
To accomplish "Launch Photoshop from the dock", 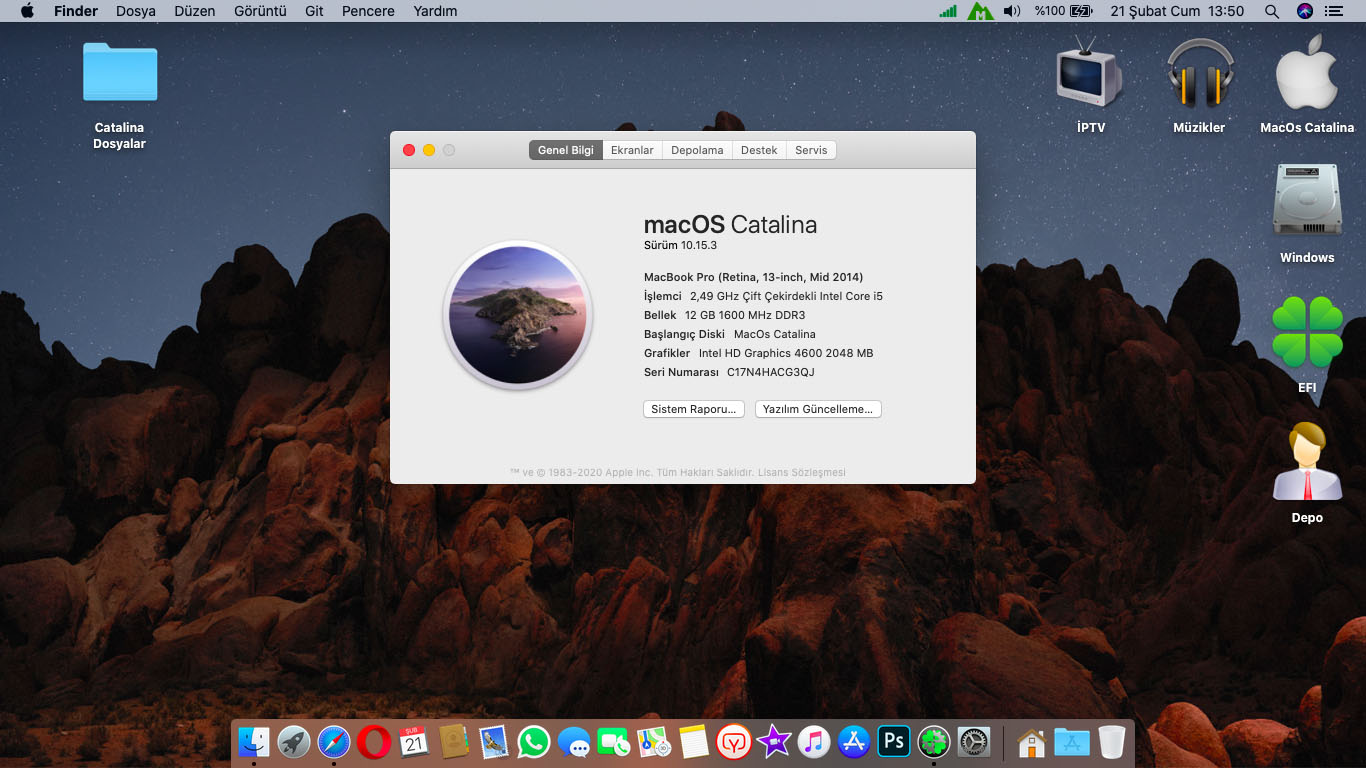I will coord(893,742).
